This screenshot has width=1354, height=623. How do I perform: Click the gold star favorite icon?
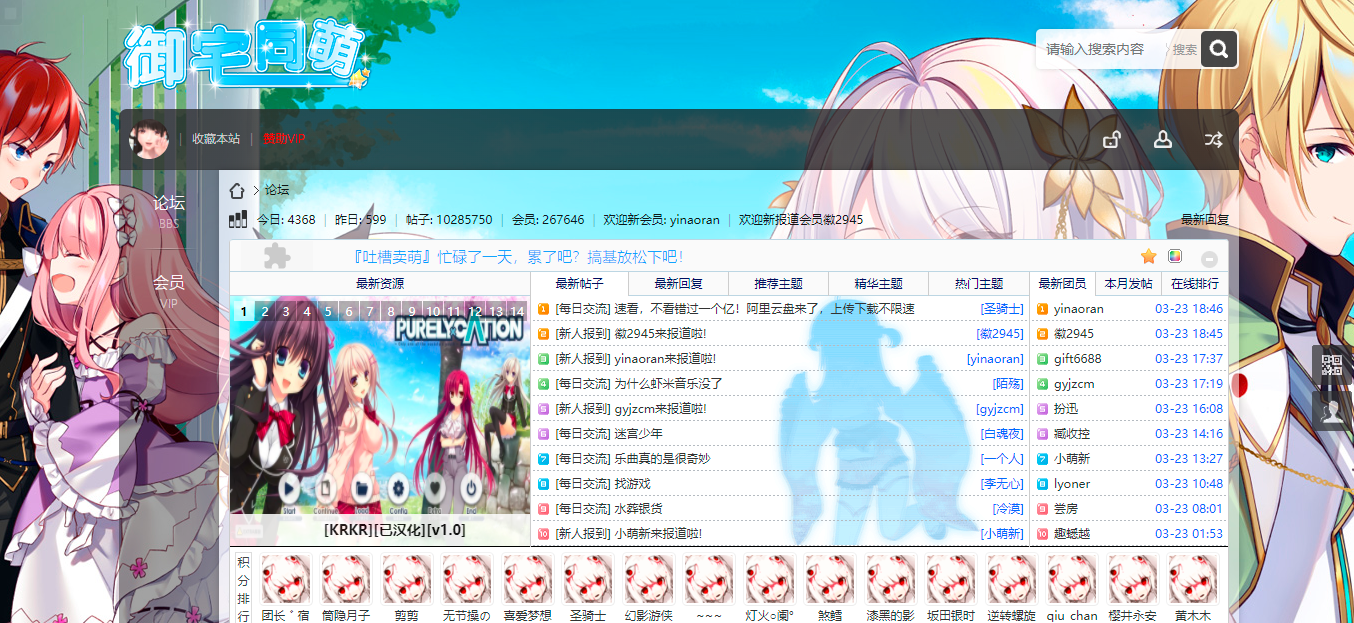click(1149, 257)
